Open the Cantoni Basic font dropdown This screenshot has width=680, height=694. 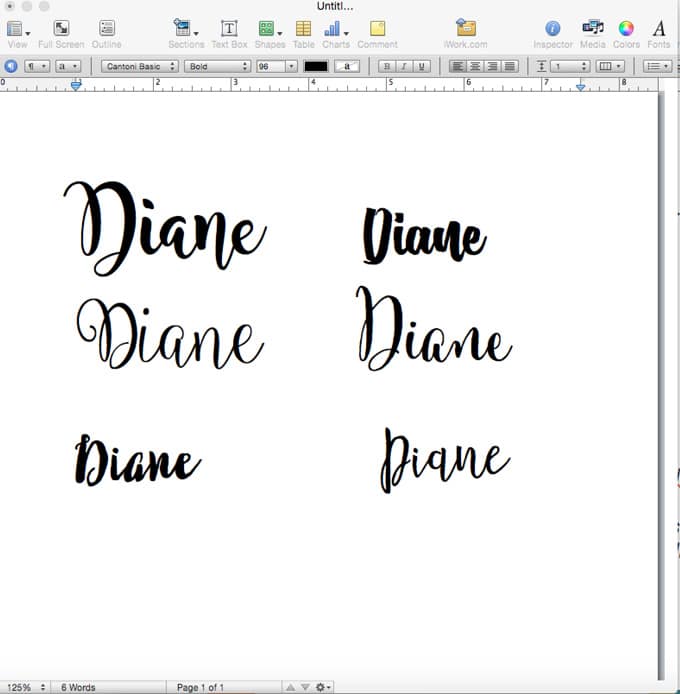(x=140, y=66)
